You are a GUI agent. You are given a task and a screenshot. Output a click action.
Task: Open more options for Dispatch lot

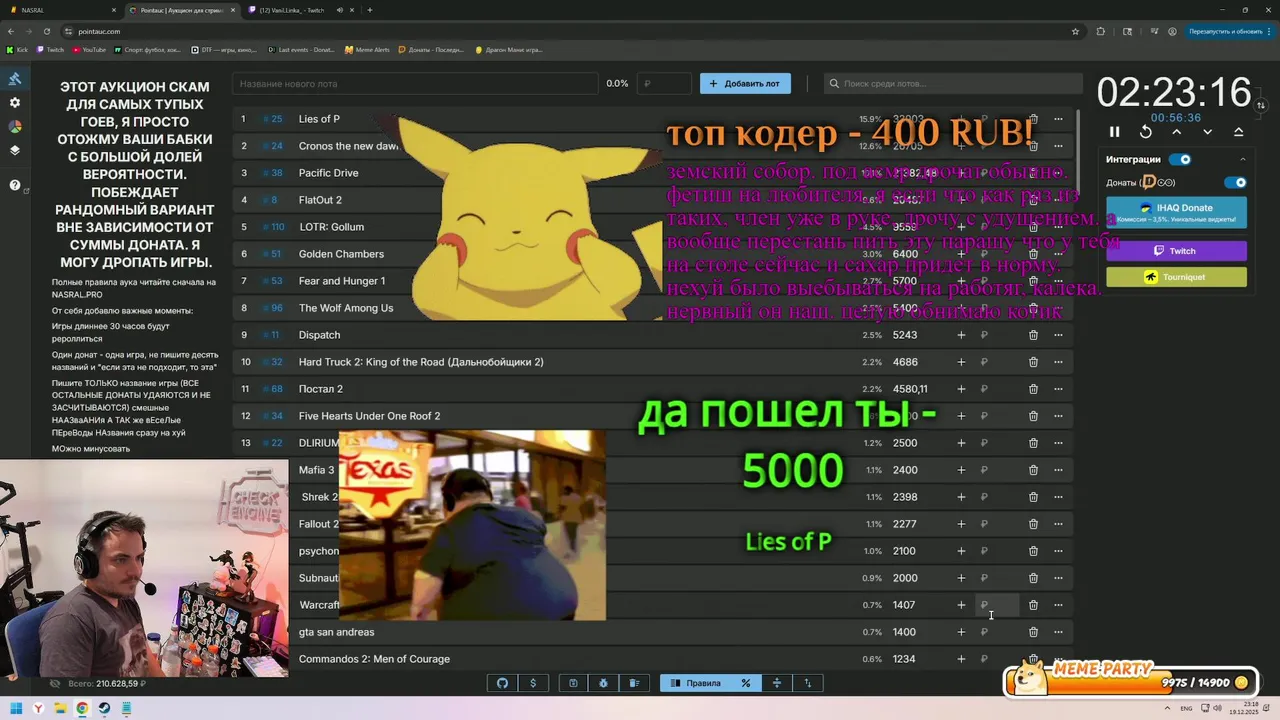(1058, 335)
